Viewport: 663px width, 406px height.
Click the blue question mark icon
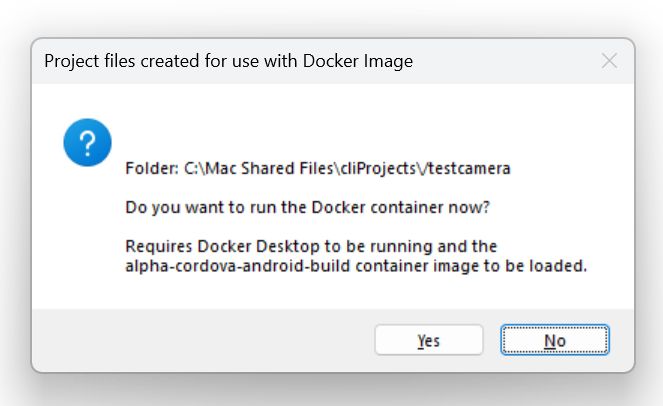tap(87, 142)
